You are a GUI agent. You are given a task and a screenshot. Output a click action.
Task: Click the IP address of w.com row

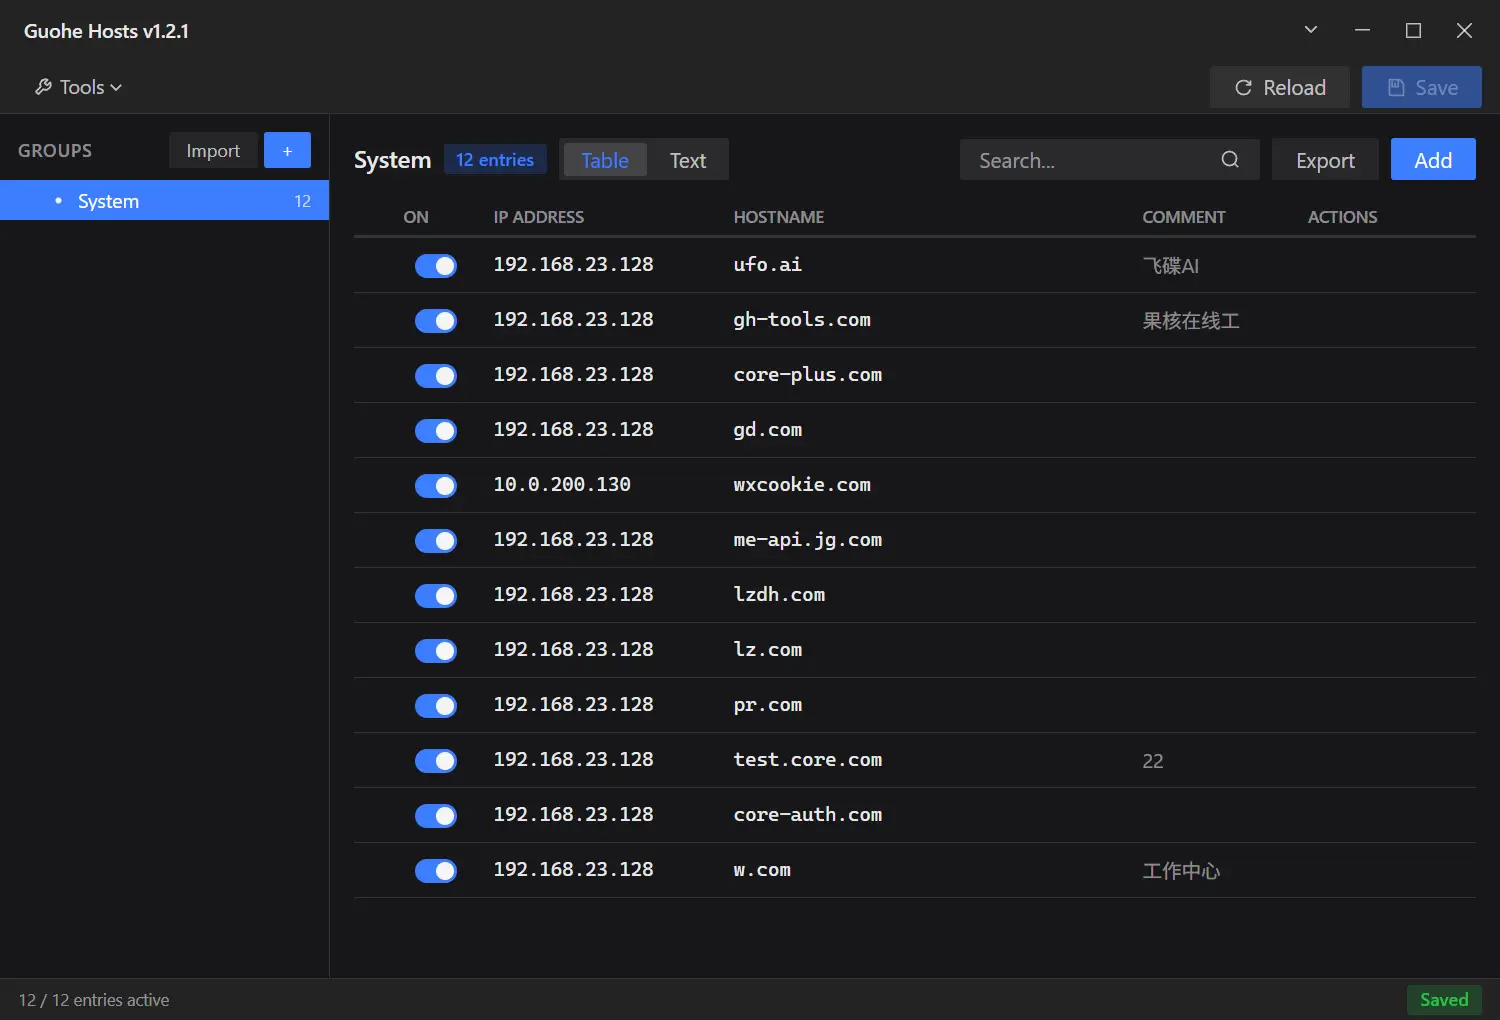click(573, 870)
